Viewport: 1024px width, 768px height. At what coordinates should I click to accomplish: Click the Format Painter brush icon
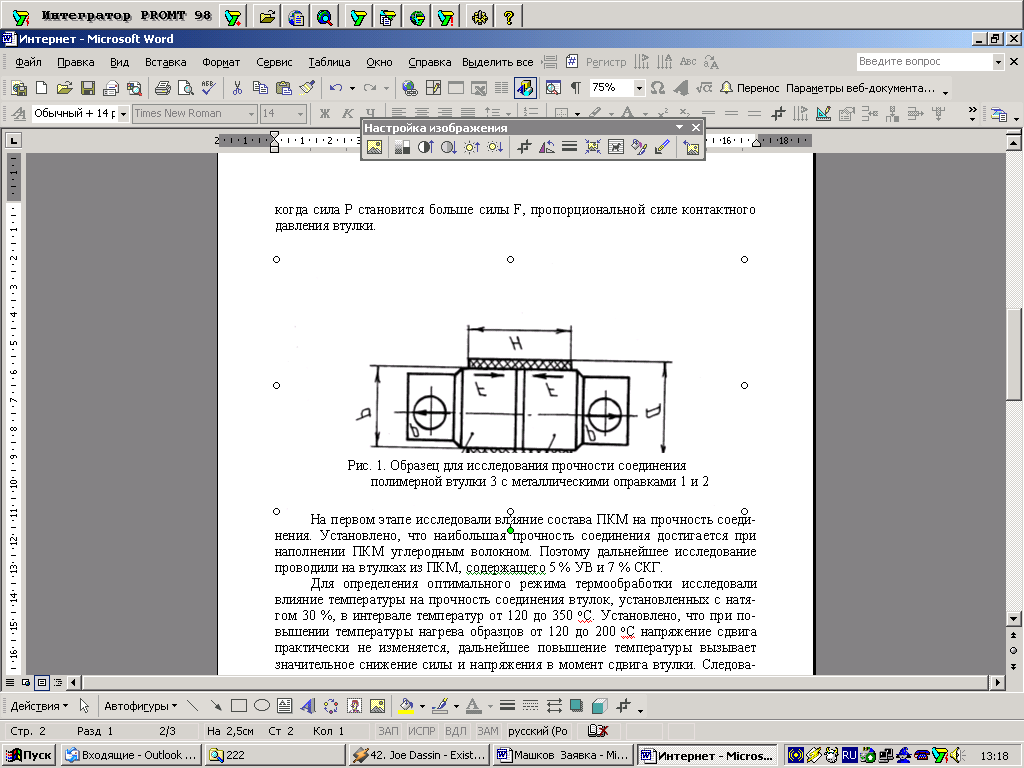307,88
